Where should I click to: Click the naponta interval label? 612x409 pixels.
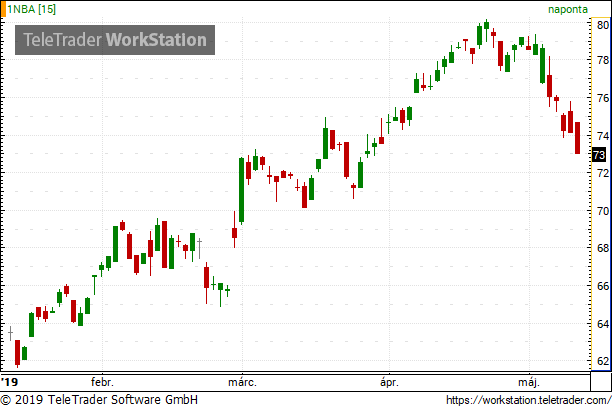568,9
